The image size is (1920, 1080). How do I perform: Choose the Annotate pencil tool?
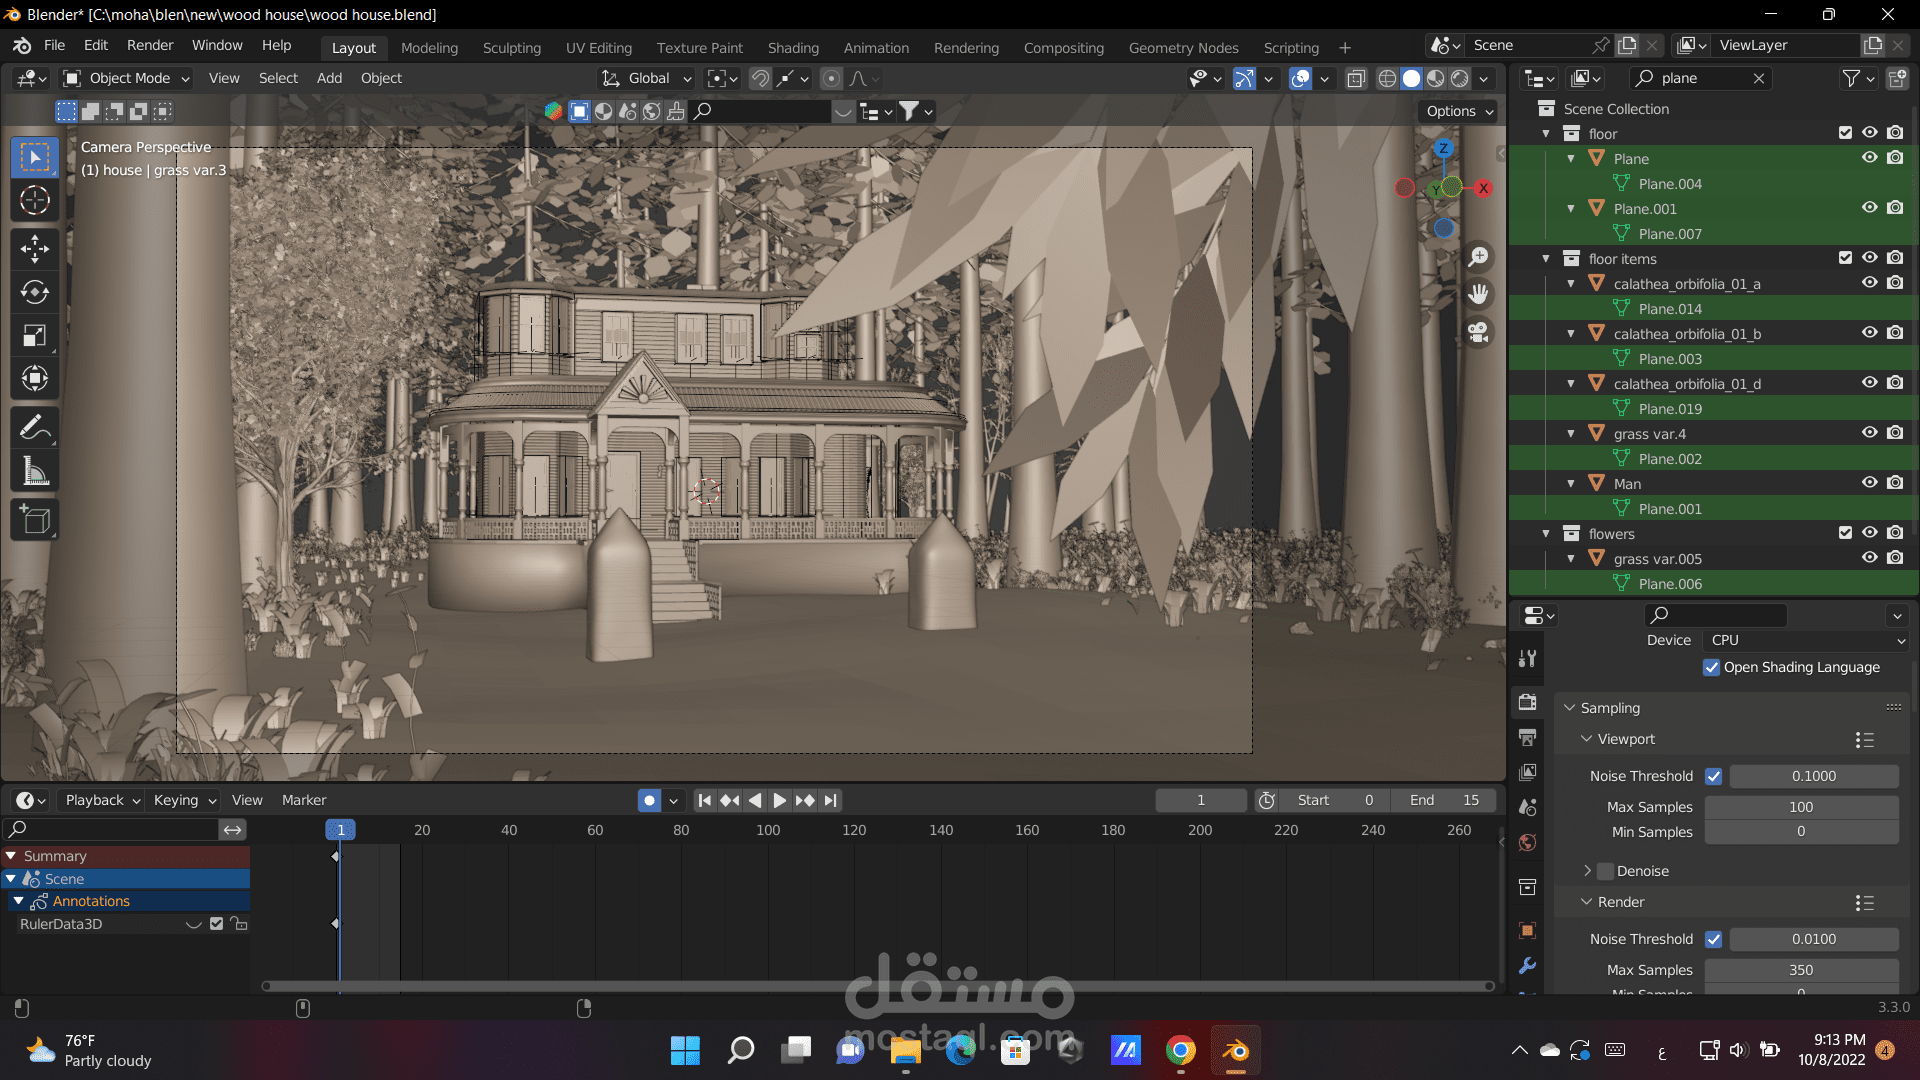coord(35,428)
